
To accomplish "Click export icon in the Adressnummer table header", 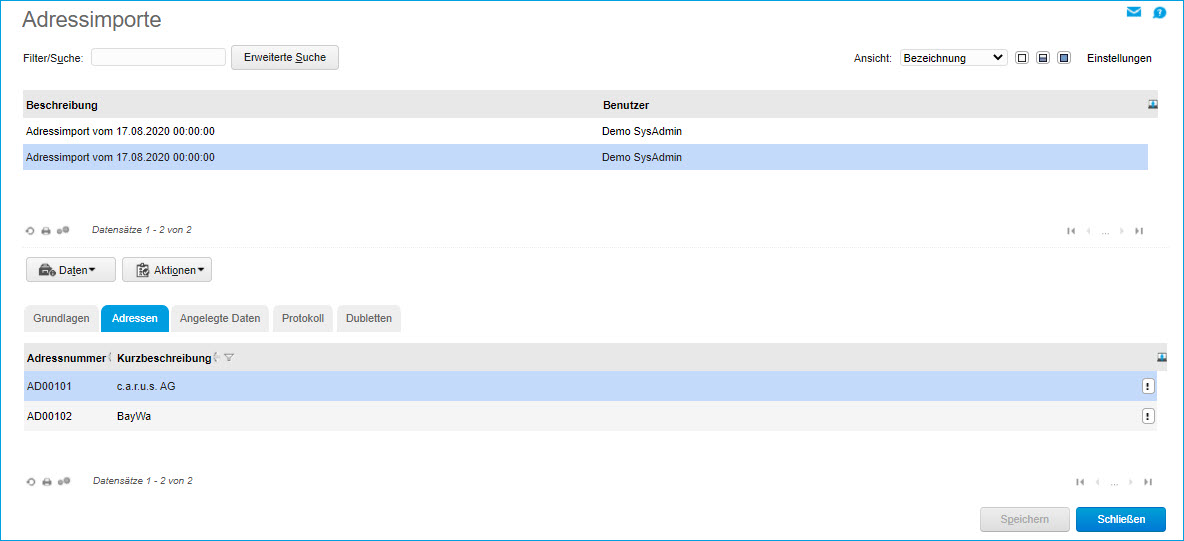I will (1162, 357).
